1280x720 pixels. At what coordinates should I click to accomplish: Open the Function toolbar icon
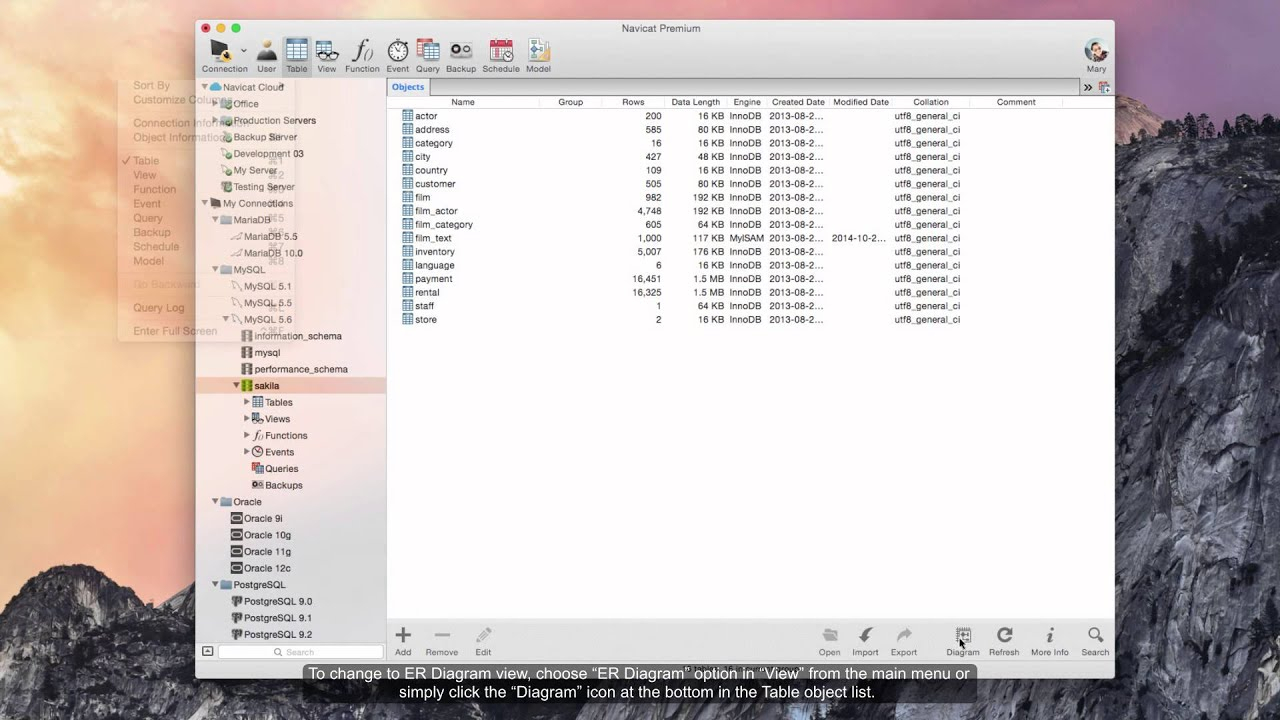(x=362, y=51)
